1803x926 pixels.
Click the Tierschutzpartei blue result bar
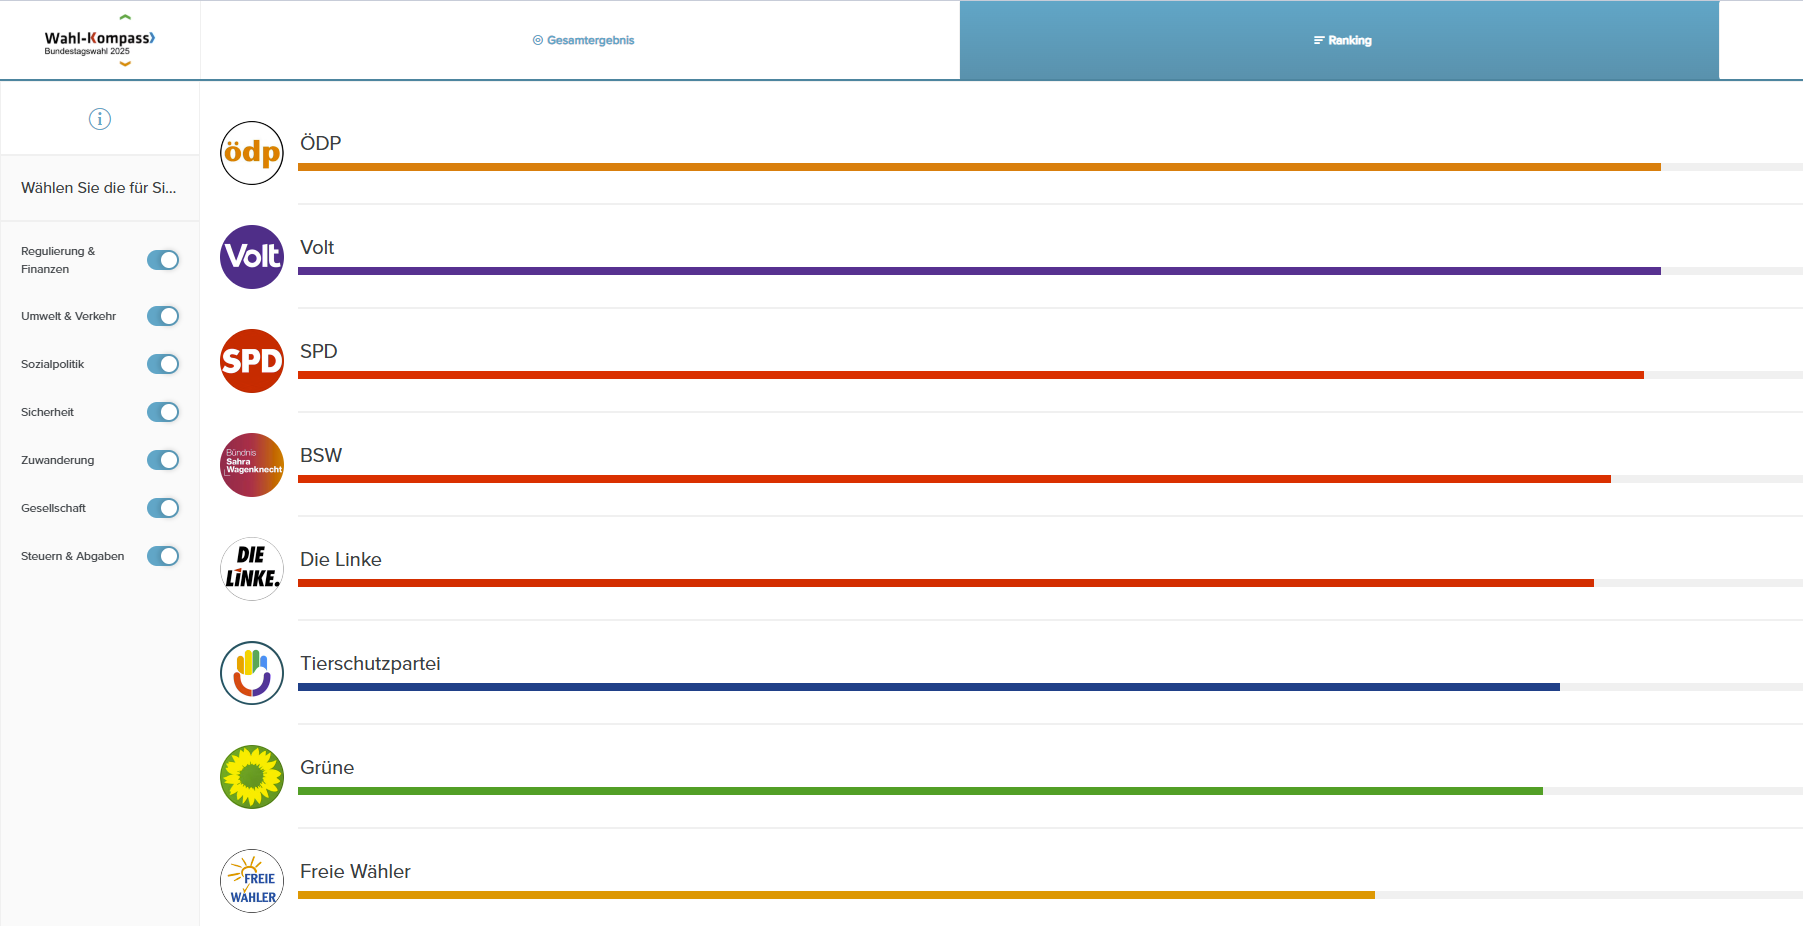pos(929,687)
